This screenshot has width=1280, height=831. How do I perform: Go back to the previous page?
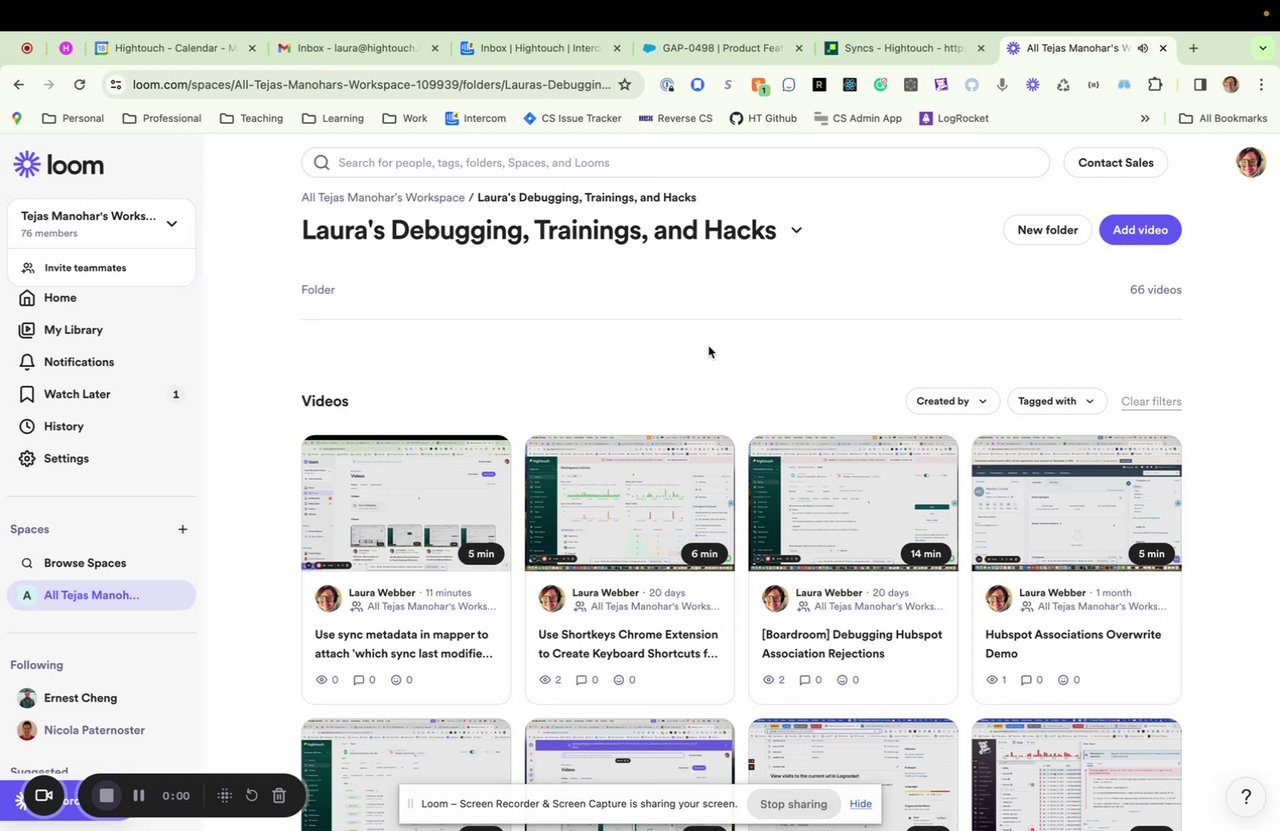pos(19,85)
